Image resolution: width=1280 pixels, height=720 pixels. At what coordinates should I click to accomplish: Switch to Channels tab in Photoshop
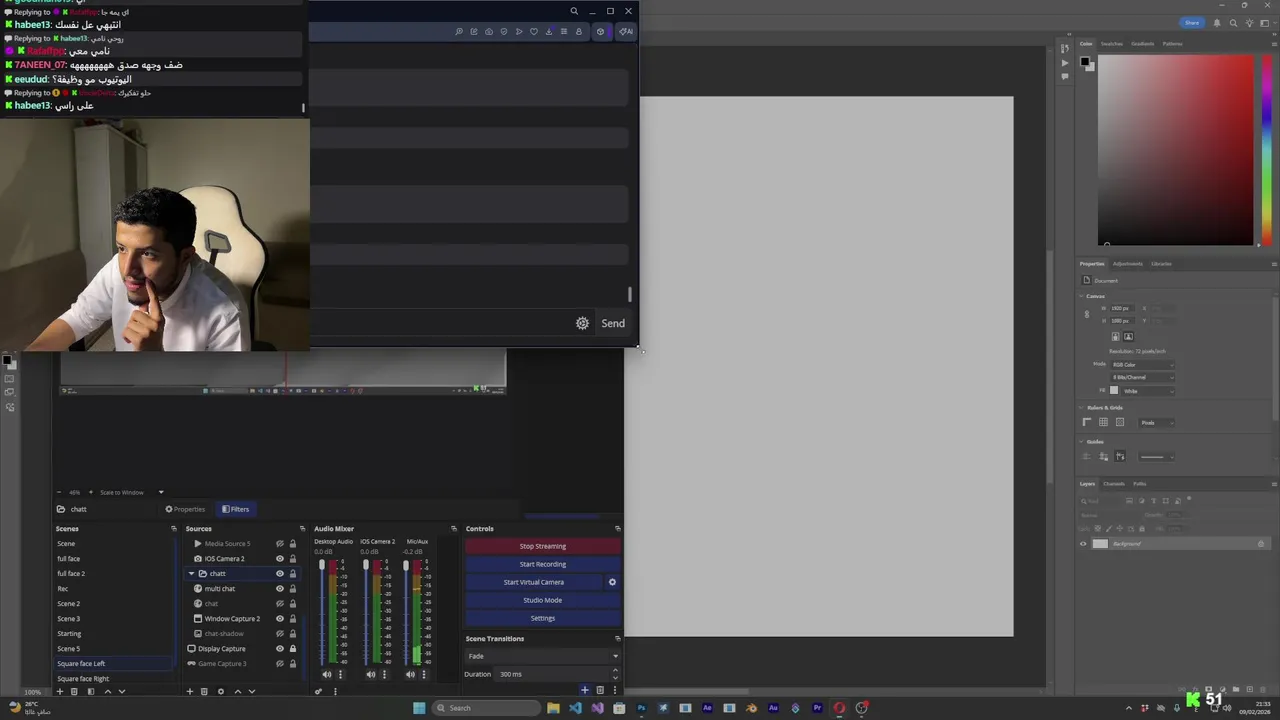[x=1114, y=484]
